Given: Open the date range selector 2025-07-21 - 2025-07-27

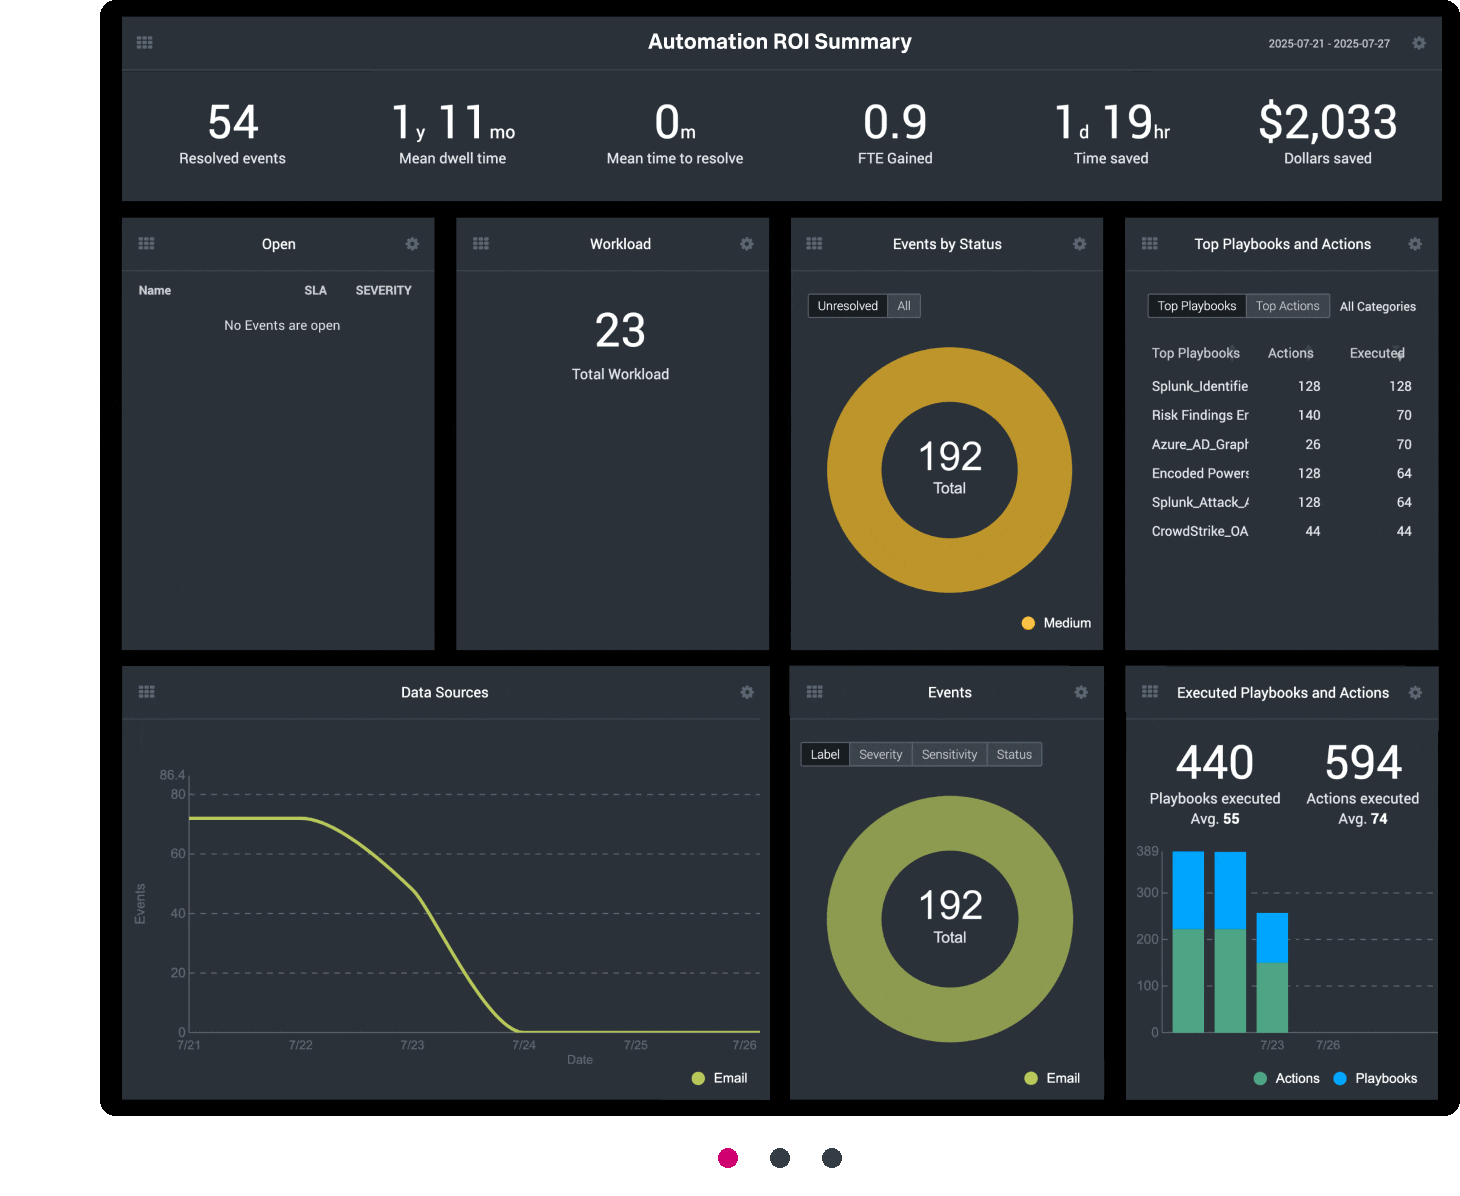Looking at the screenshot, I should click(x=1327, y=43).
